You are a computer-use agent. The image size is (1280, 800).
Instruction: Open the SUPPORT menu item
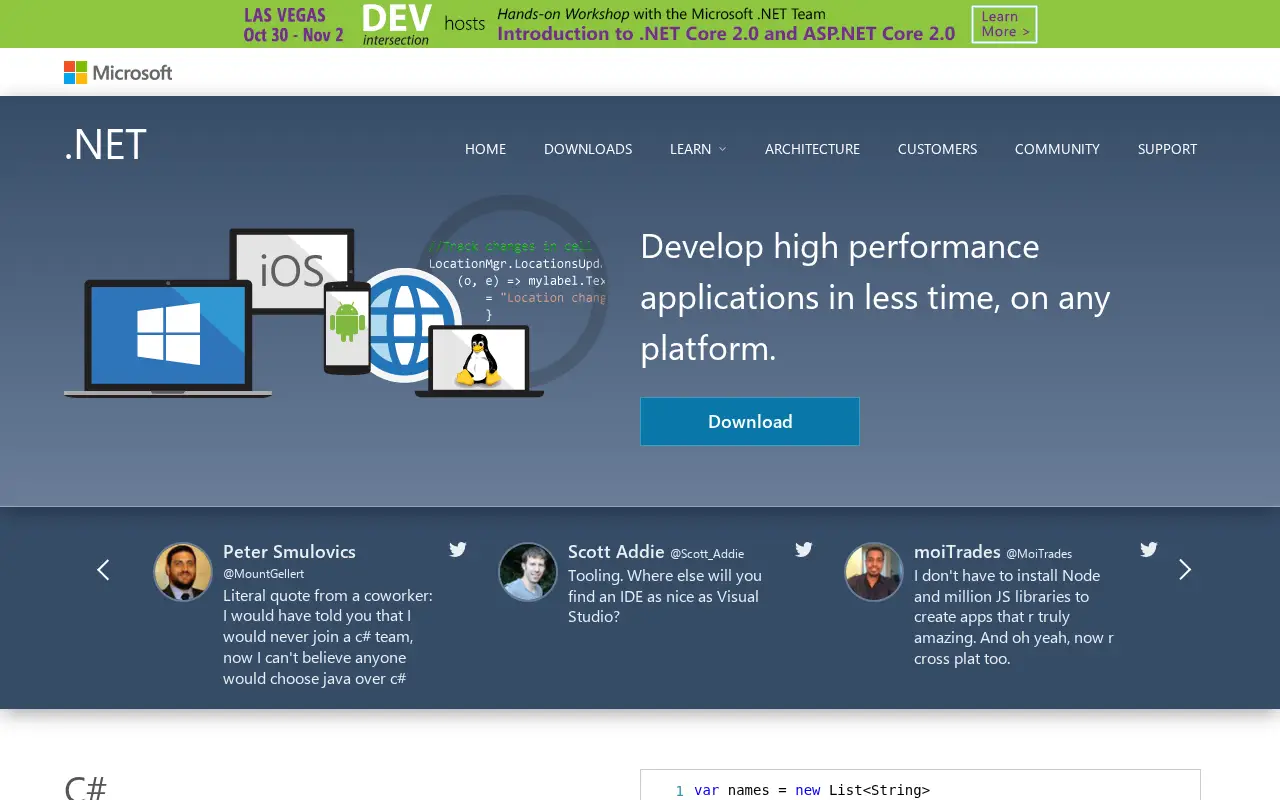tap(1167, 149)
